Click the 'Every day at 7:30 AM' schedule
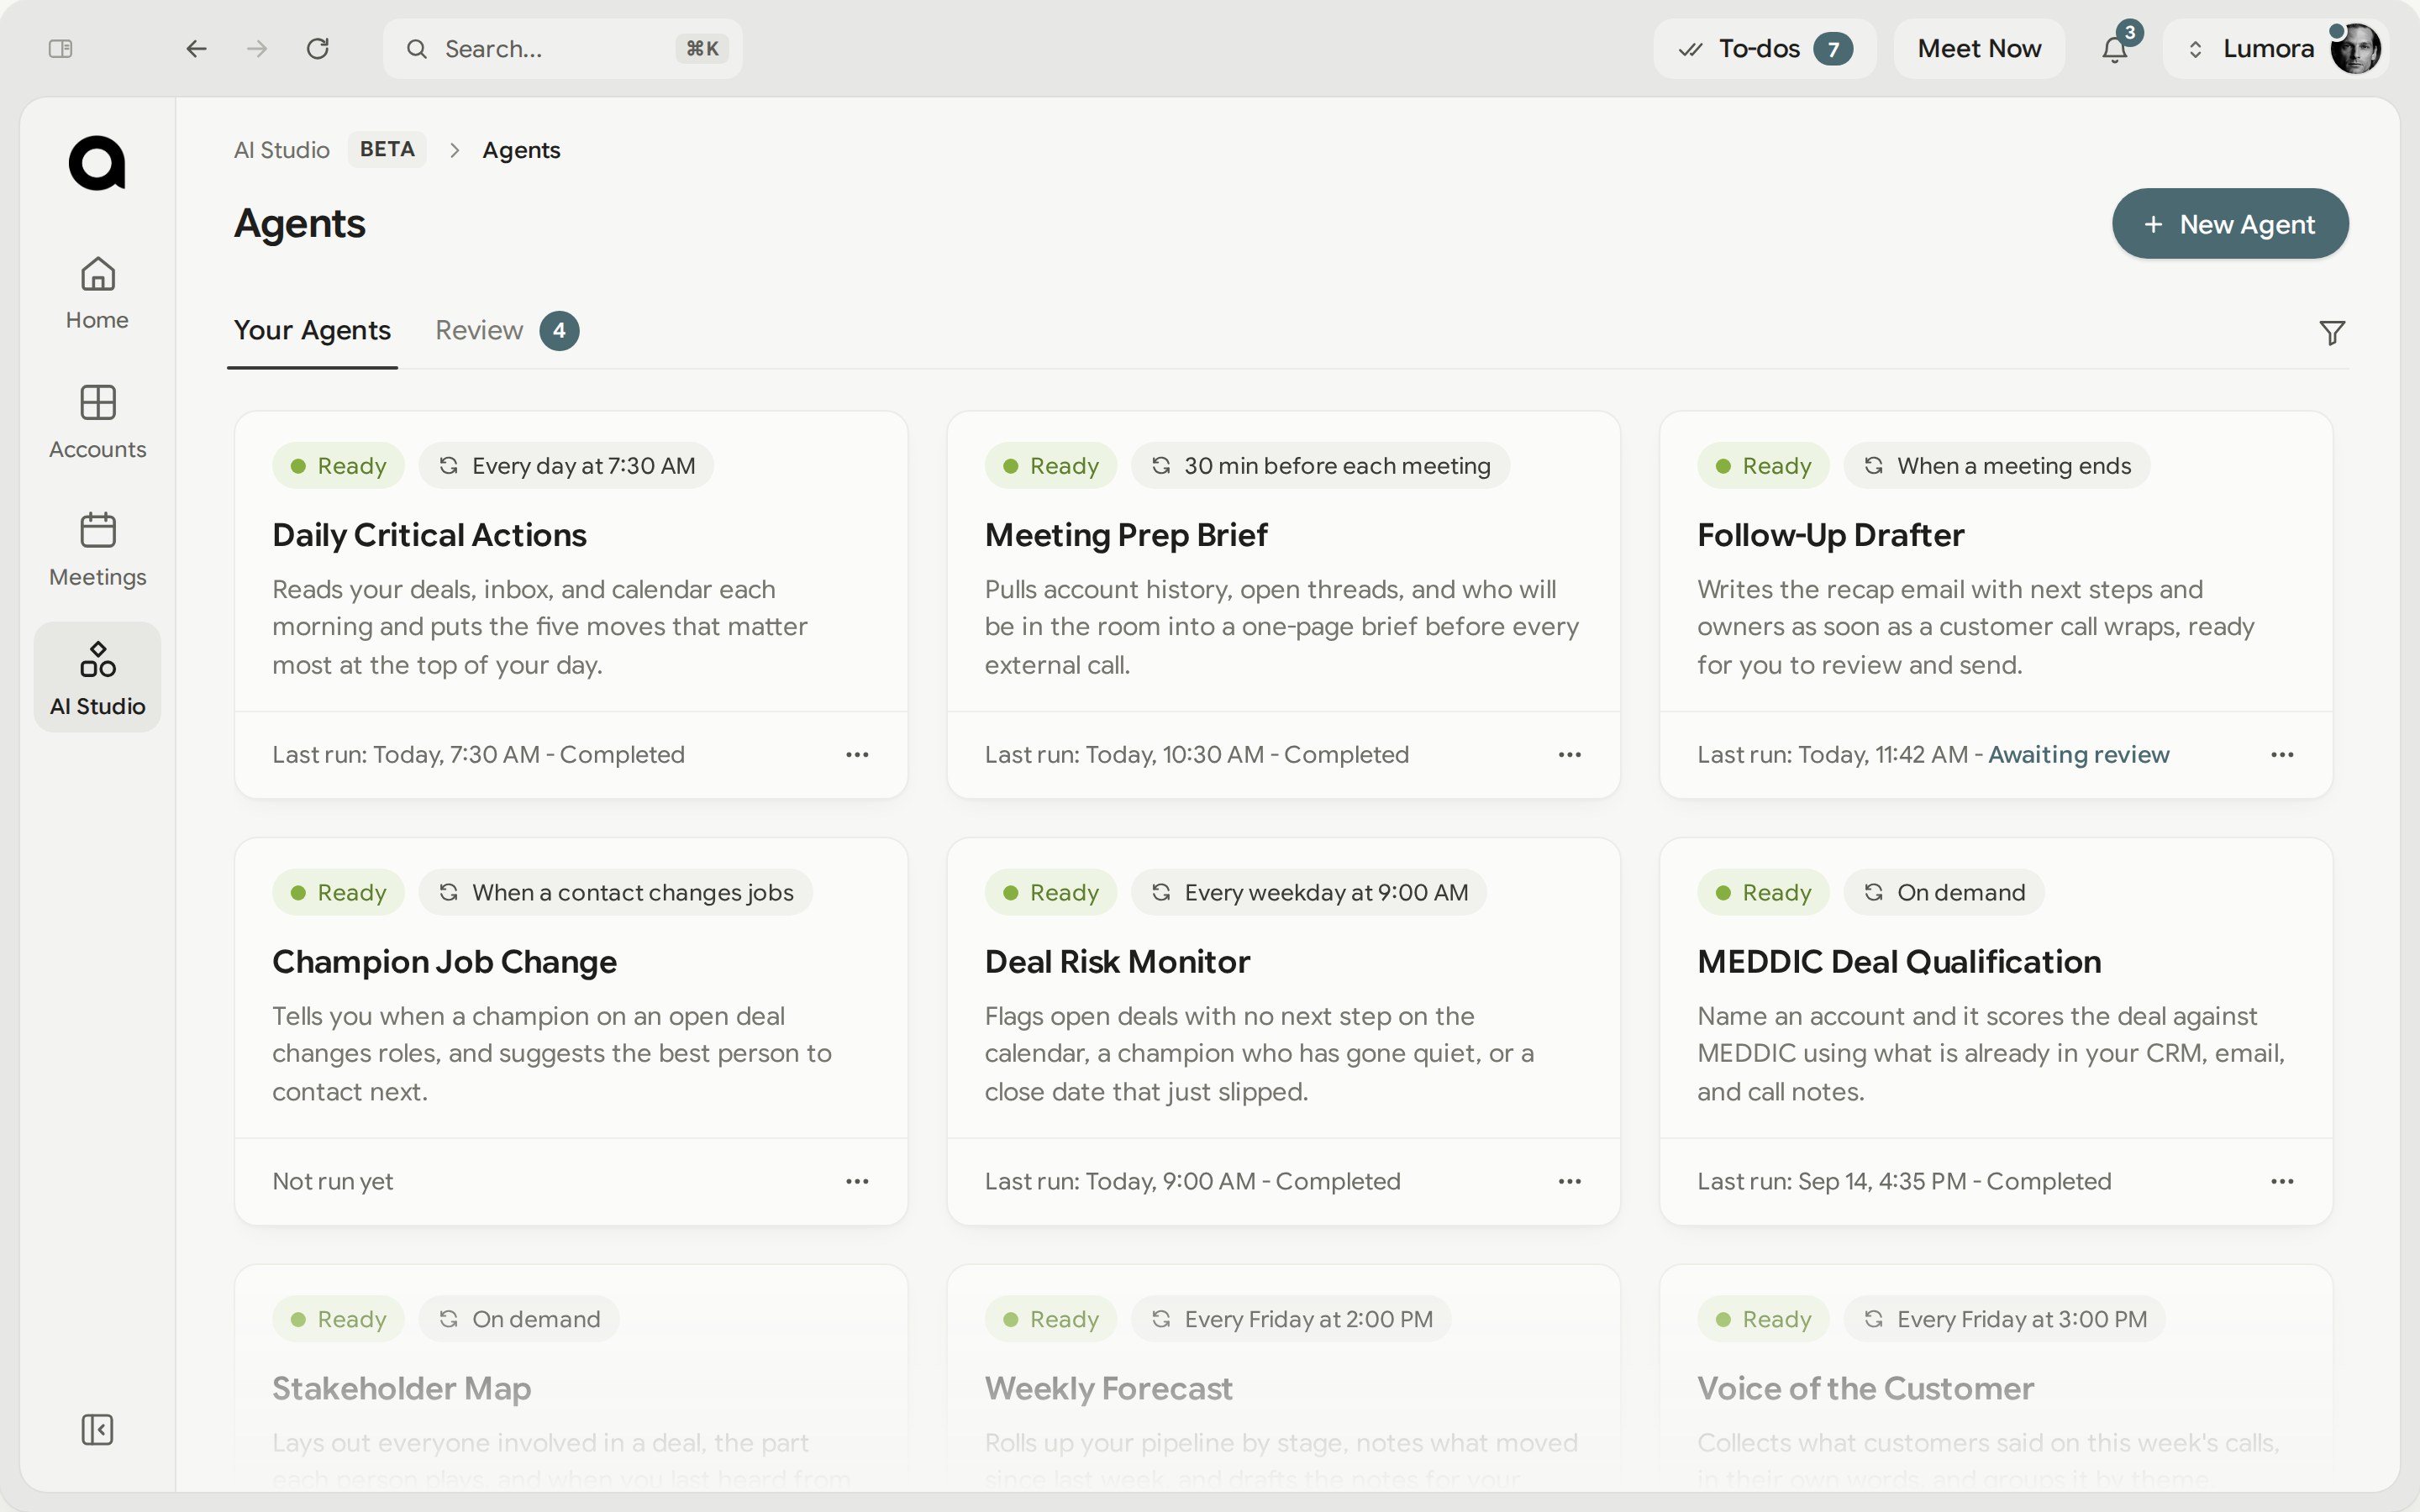The width and height of the screenshot is (2420, 1512). (x=566, y=466)
